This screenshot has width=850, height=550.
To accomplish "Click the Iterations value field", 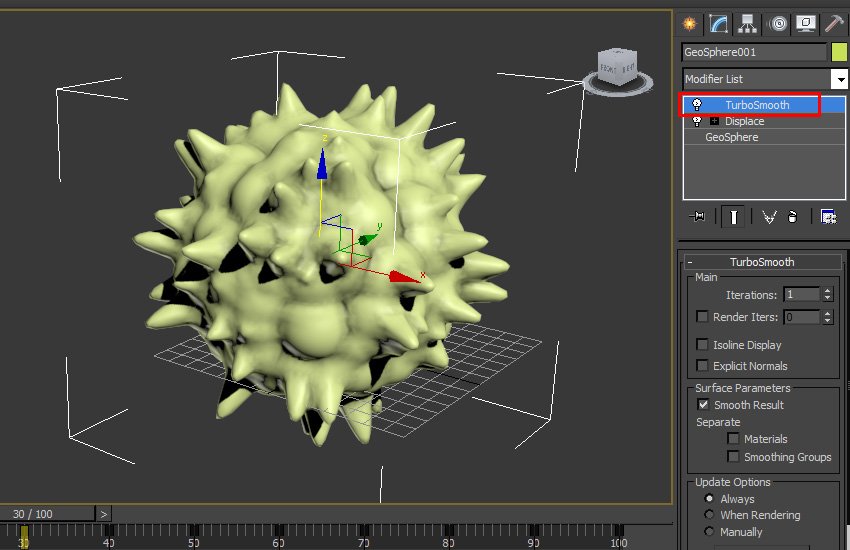I will coord(801,295).
